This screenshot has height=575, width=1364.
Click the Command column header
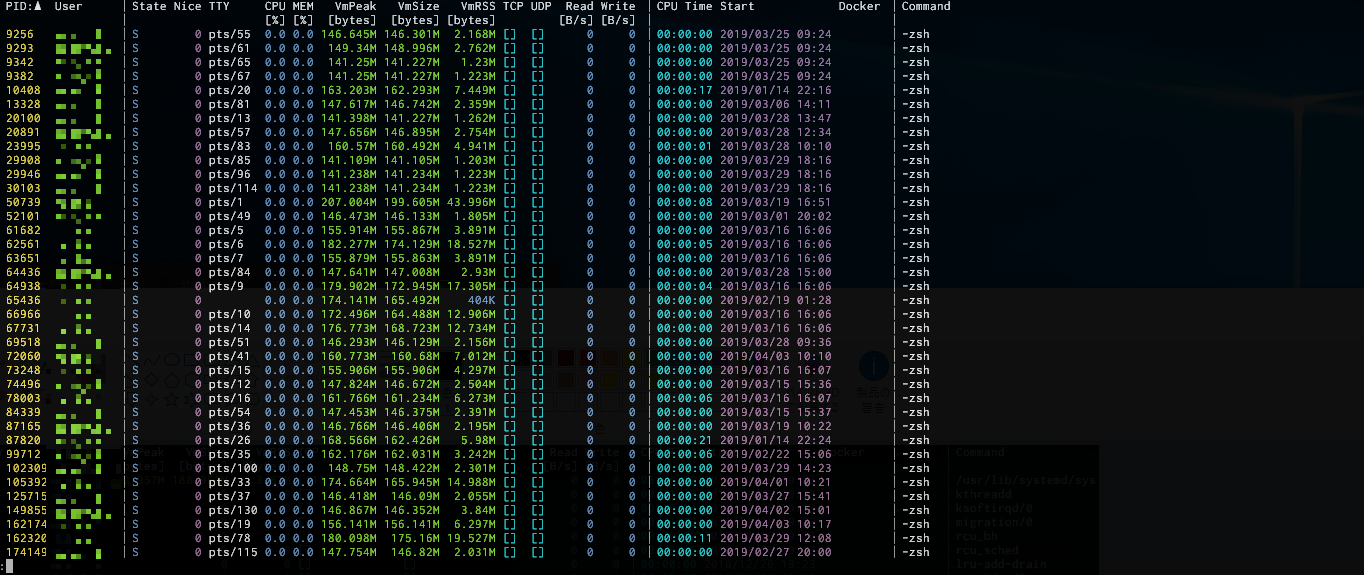click(926, 6)
